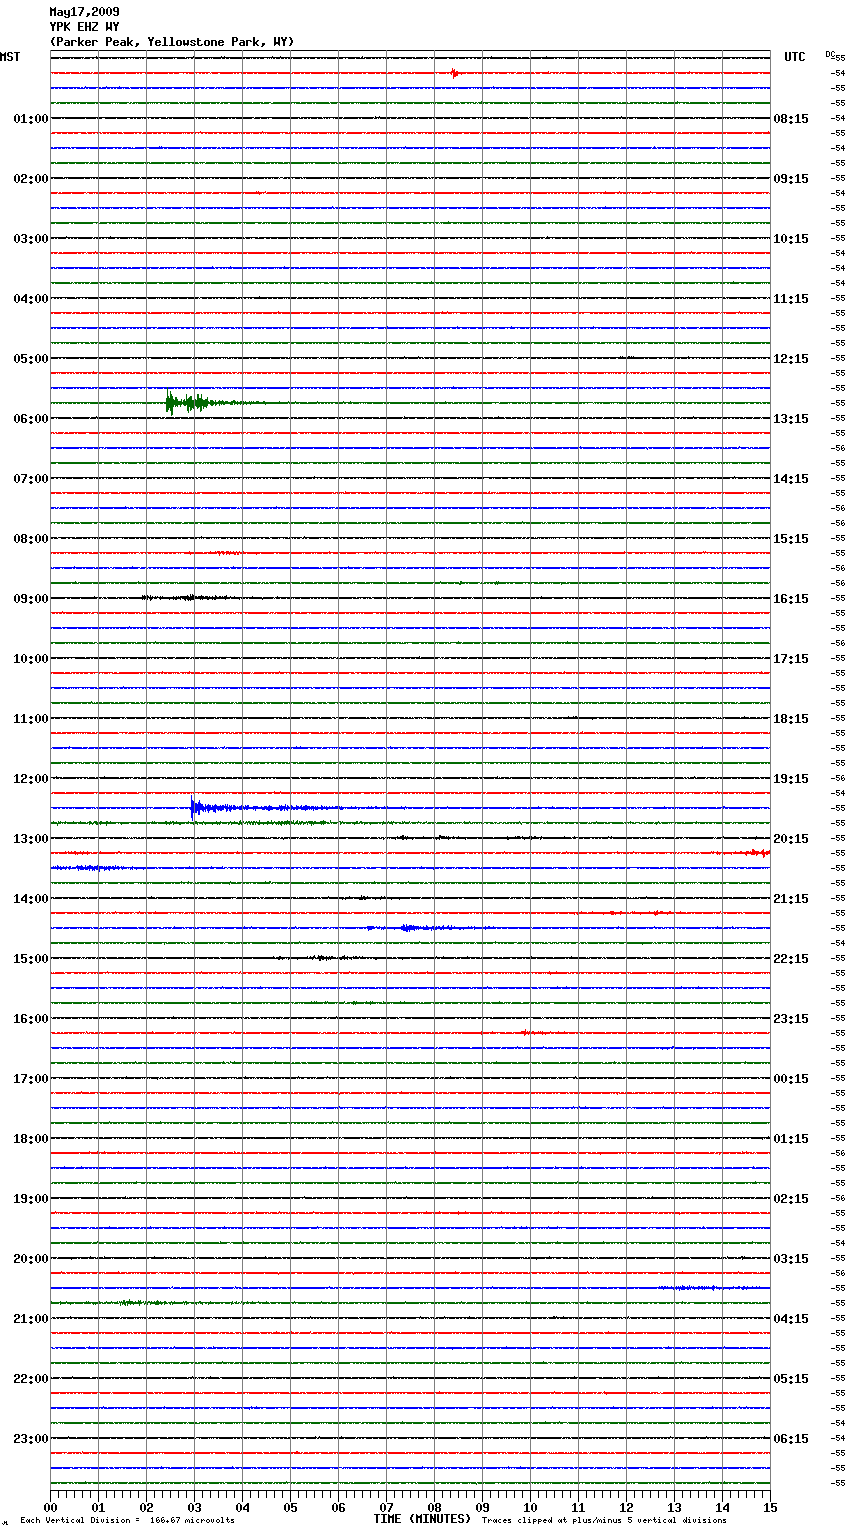Click the black noise burst on the 09:00 trace
The image size is (850, 1534).
click(190, 598)
